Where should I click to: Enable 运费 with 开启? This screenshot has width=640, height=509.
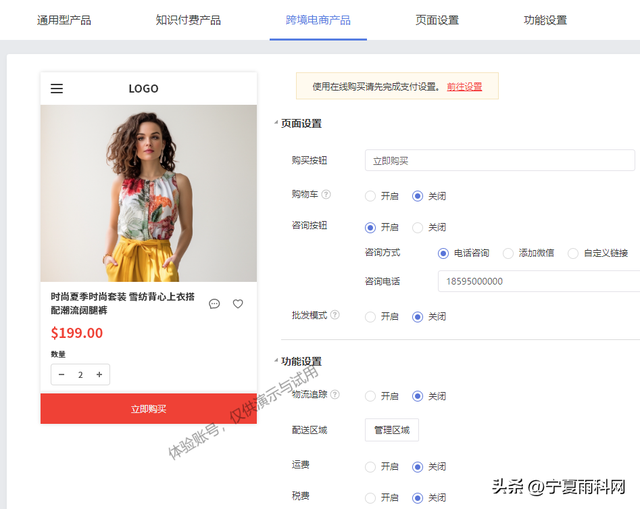[x=370, y=467]
